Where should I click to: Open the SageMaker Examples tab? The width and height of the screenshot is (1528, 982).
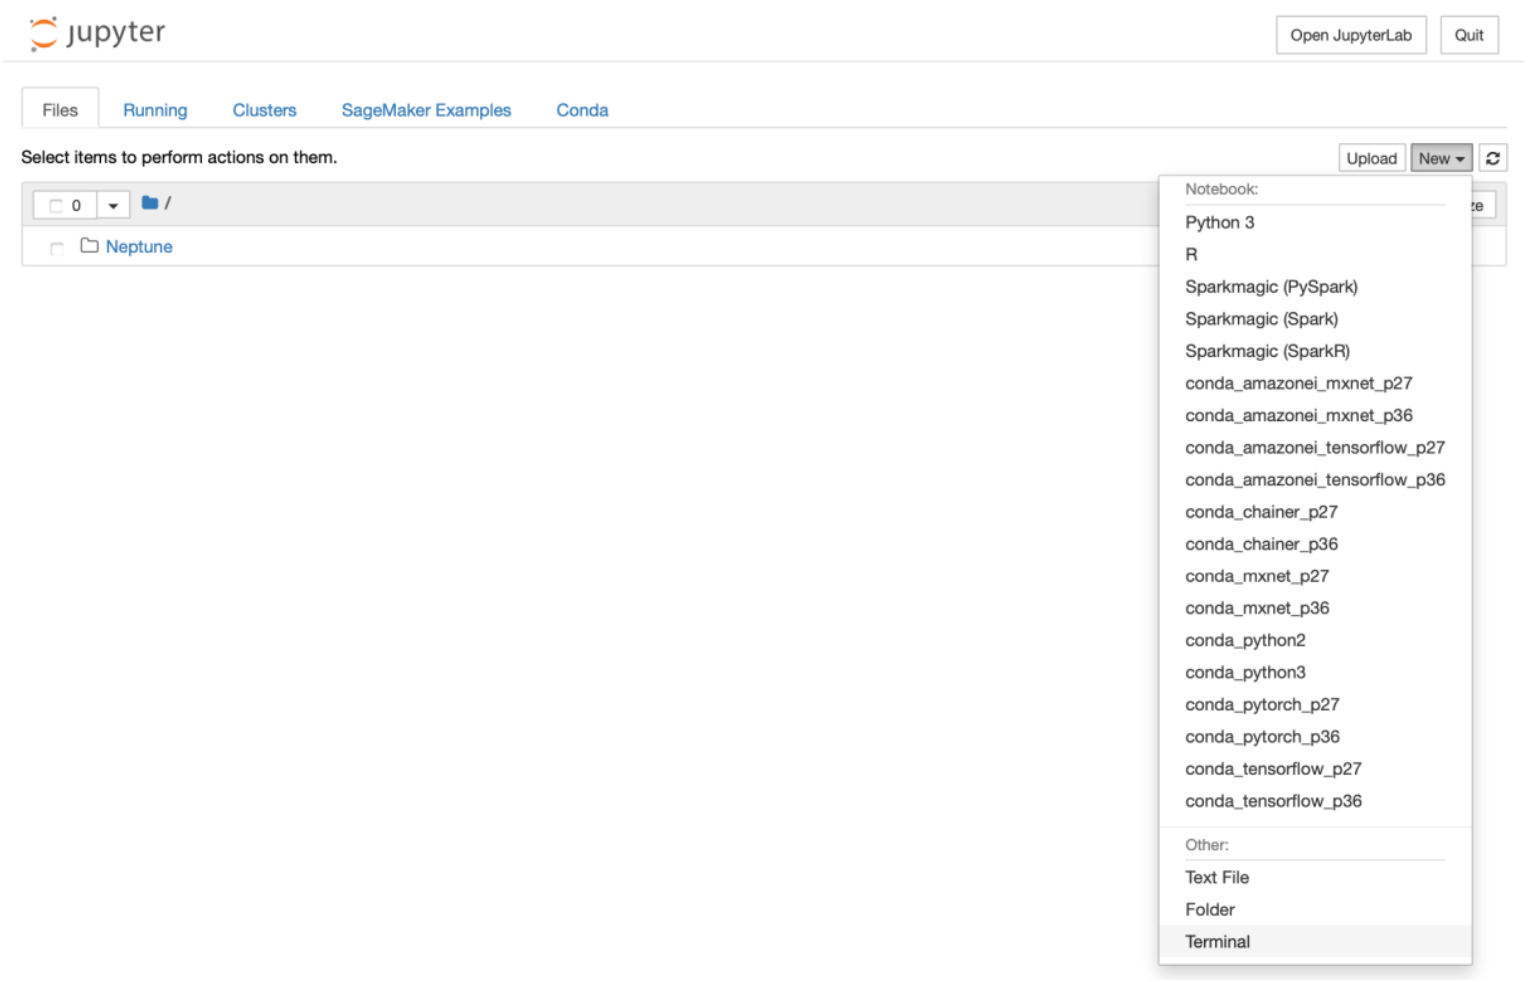click(x=426, y=109)
